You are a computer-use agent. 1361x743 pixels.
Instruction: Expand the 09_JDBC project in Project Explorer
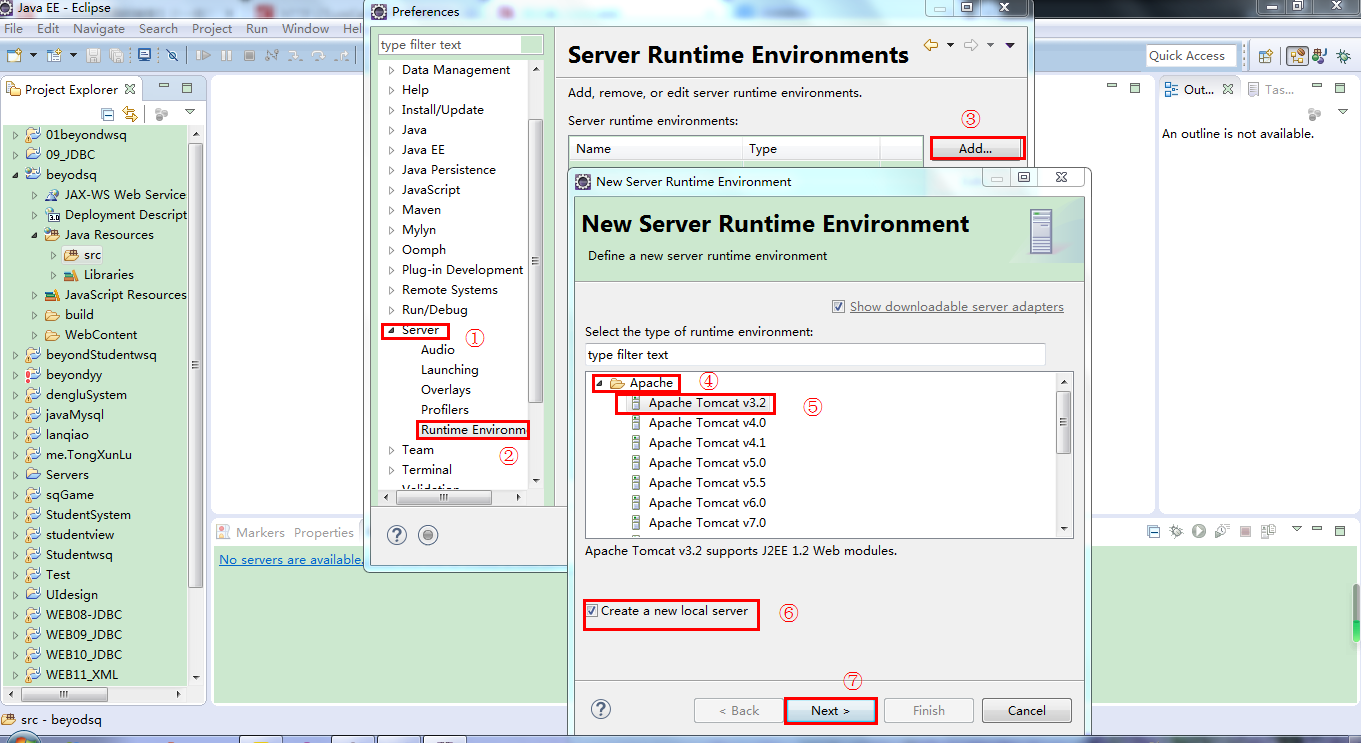pyautogui.click(x=15, y=155)
